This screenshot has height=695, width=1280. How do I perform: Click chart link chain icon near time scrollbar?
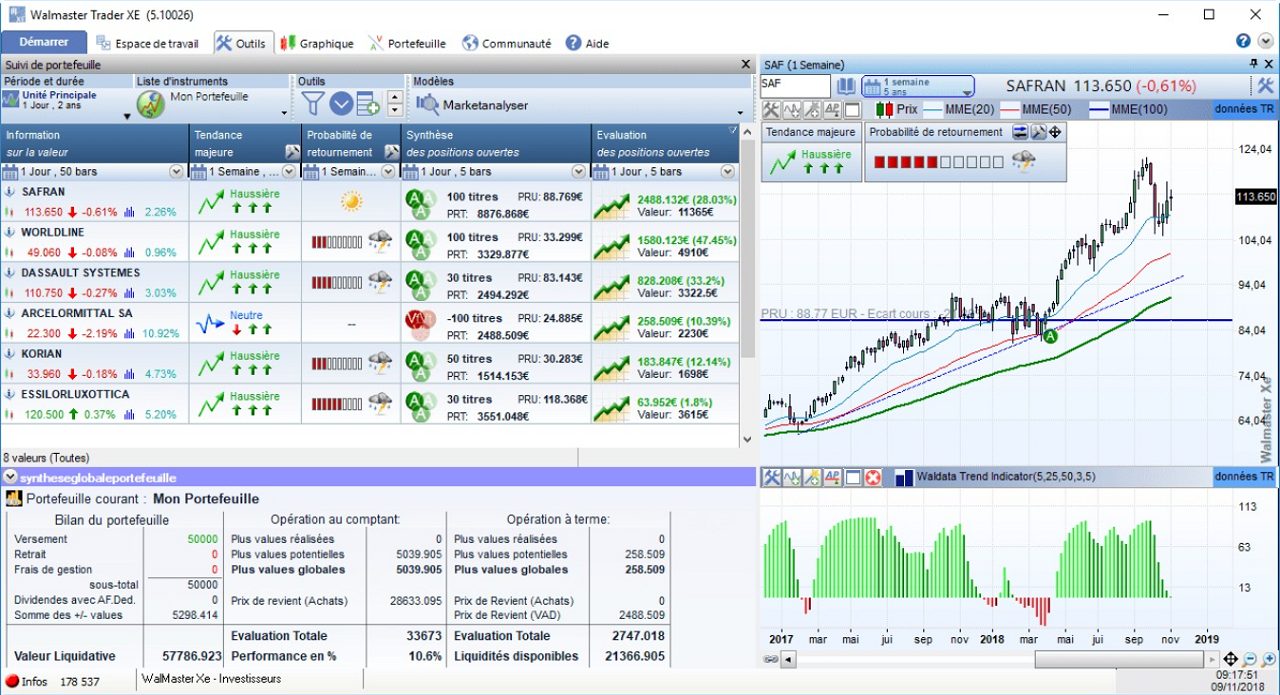pyautogui.click(x=770, y=659)
